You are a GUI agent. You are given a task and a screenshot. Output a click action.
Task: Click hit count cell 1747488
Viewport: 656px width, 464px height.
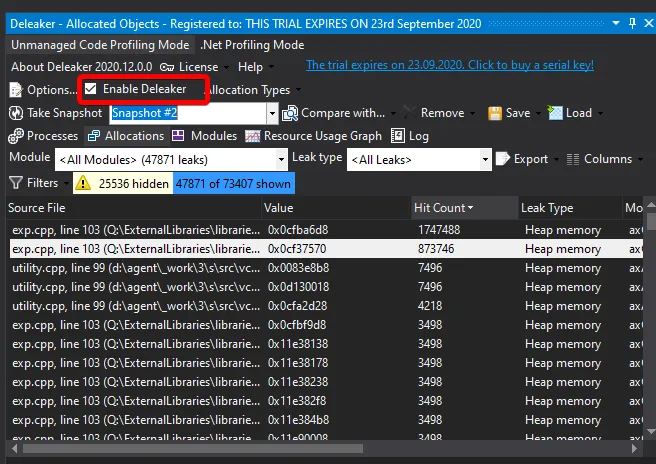pyautogui.click(x=439, y=230)
